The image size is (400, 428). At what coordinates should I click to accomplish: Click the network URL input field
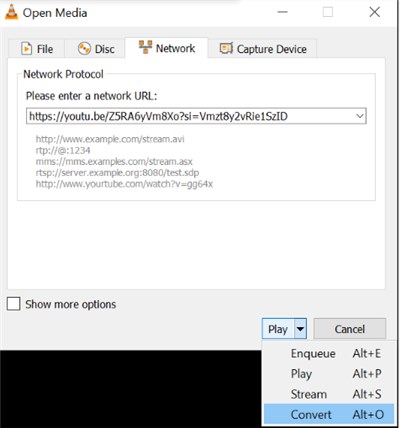(196, 116)
